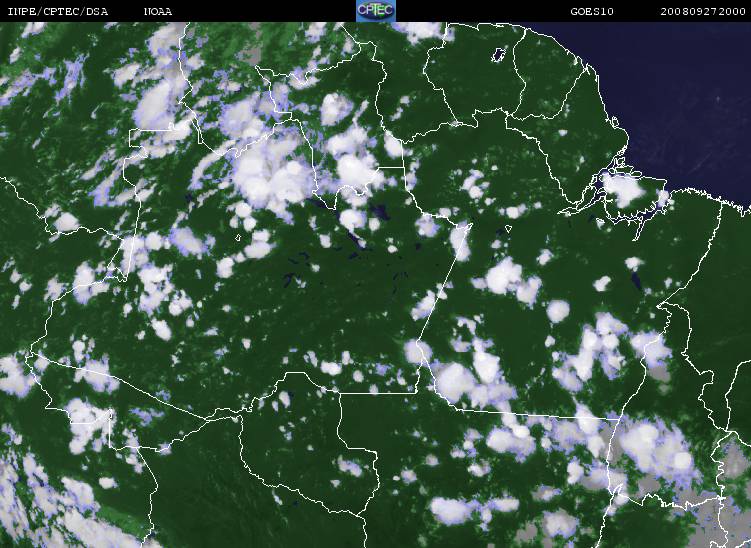This screenshot has width=751, height=548.
Task: Click the GOES10 satellite label
Action: coord(588,11)
